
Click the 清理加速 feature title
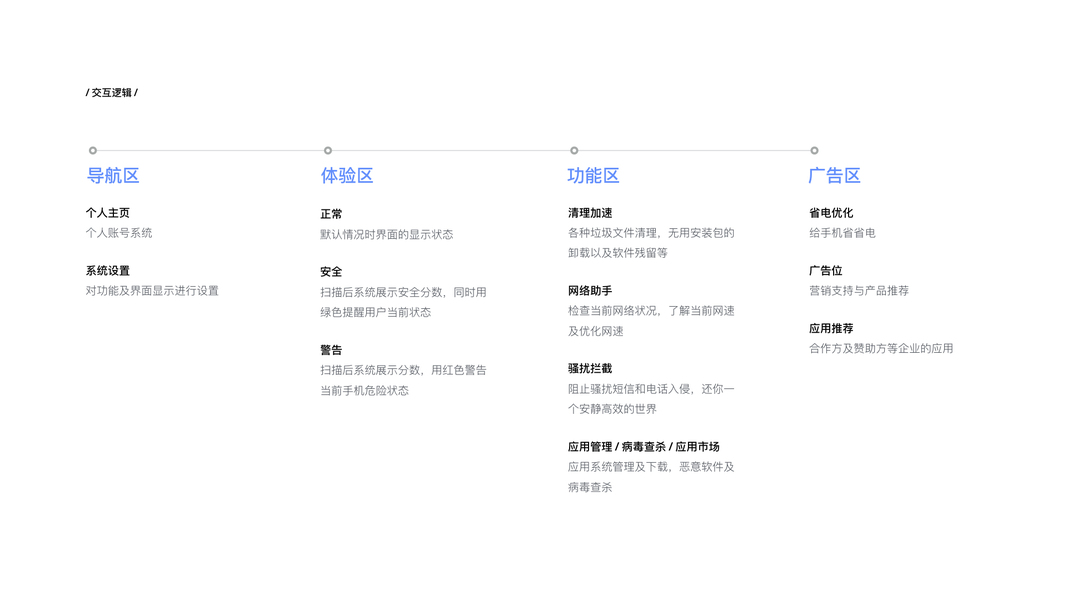590,213
